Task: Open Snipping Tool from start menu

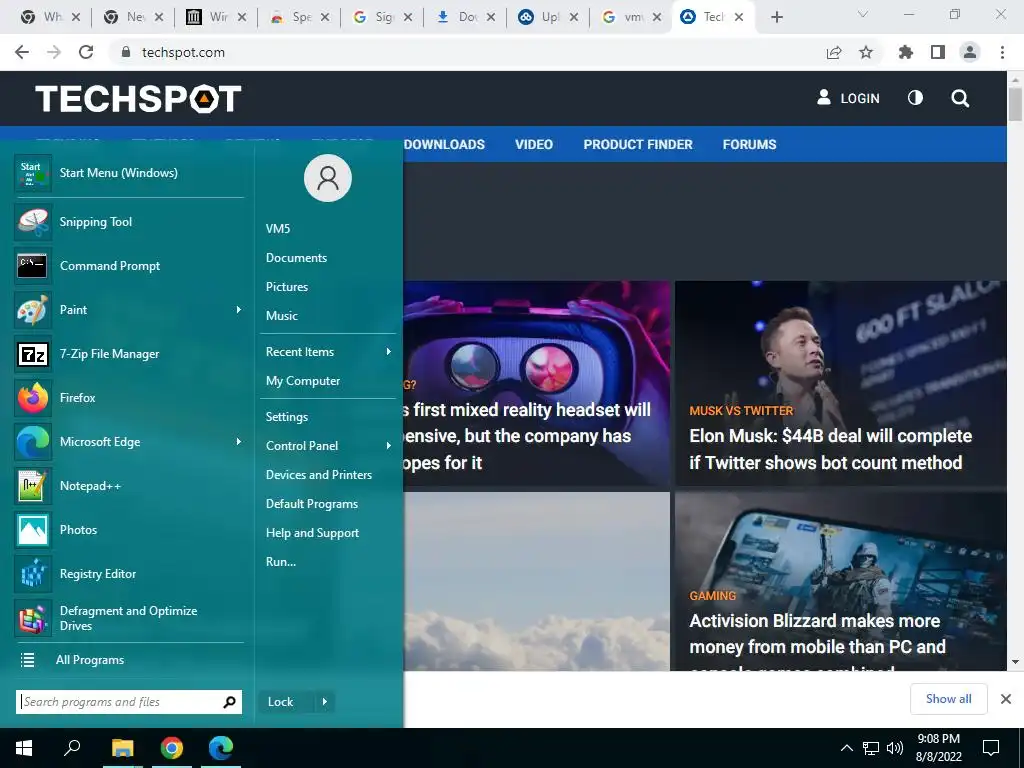Action: coord(129,222)
